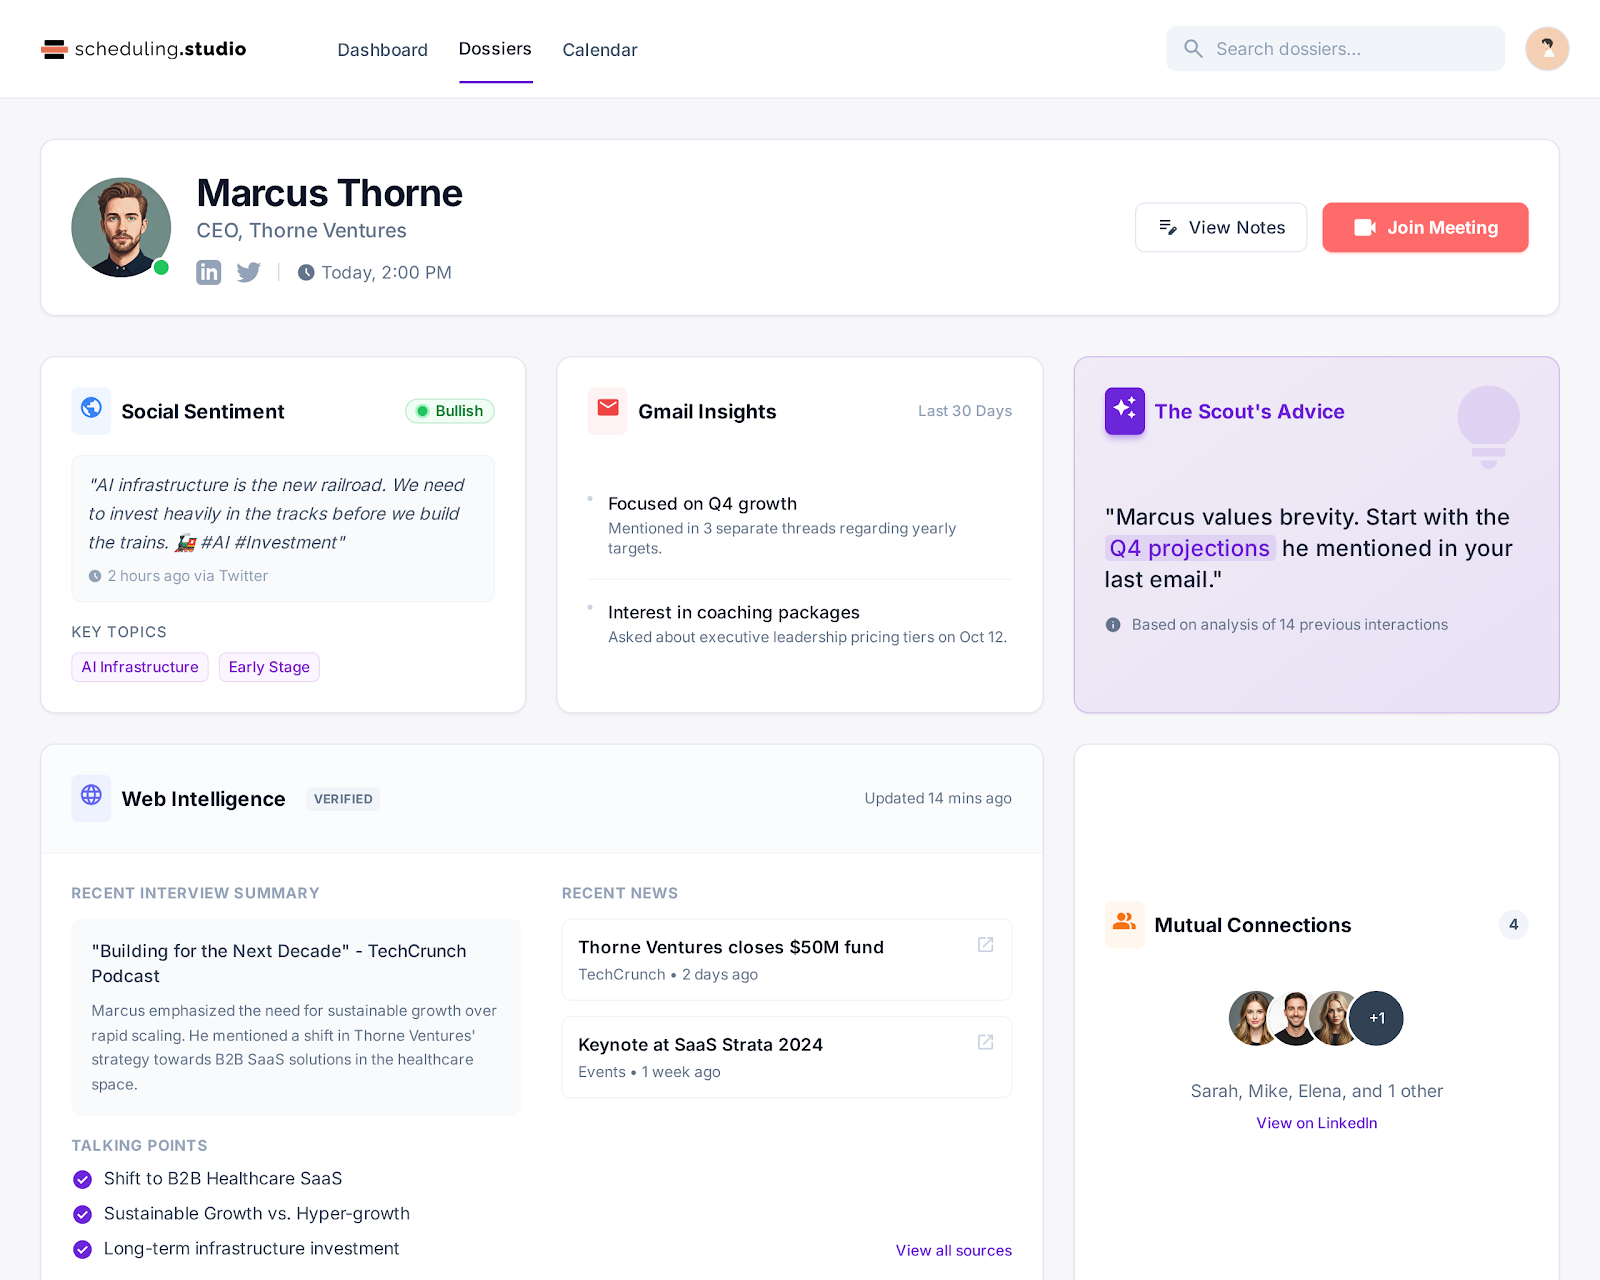1600x1280 pixels.
Task: Click the Mutual Connections count badge 4
Action: (x=1513, y=924)
